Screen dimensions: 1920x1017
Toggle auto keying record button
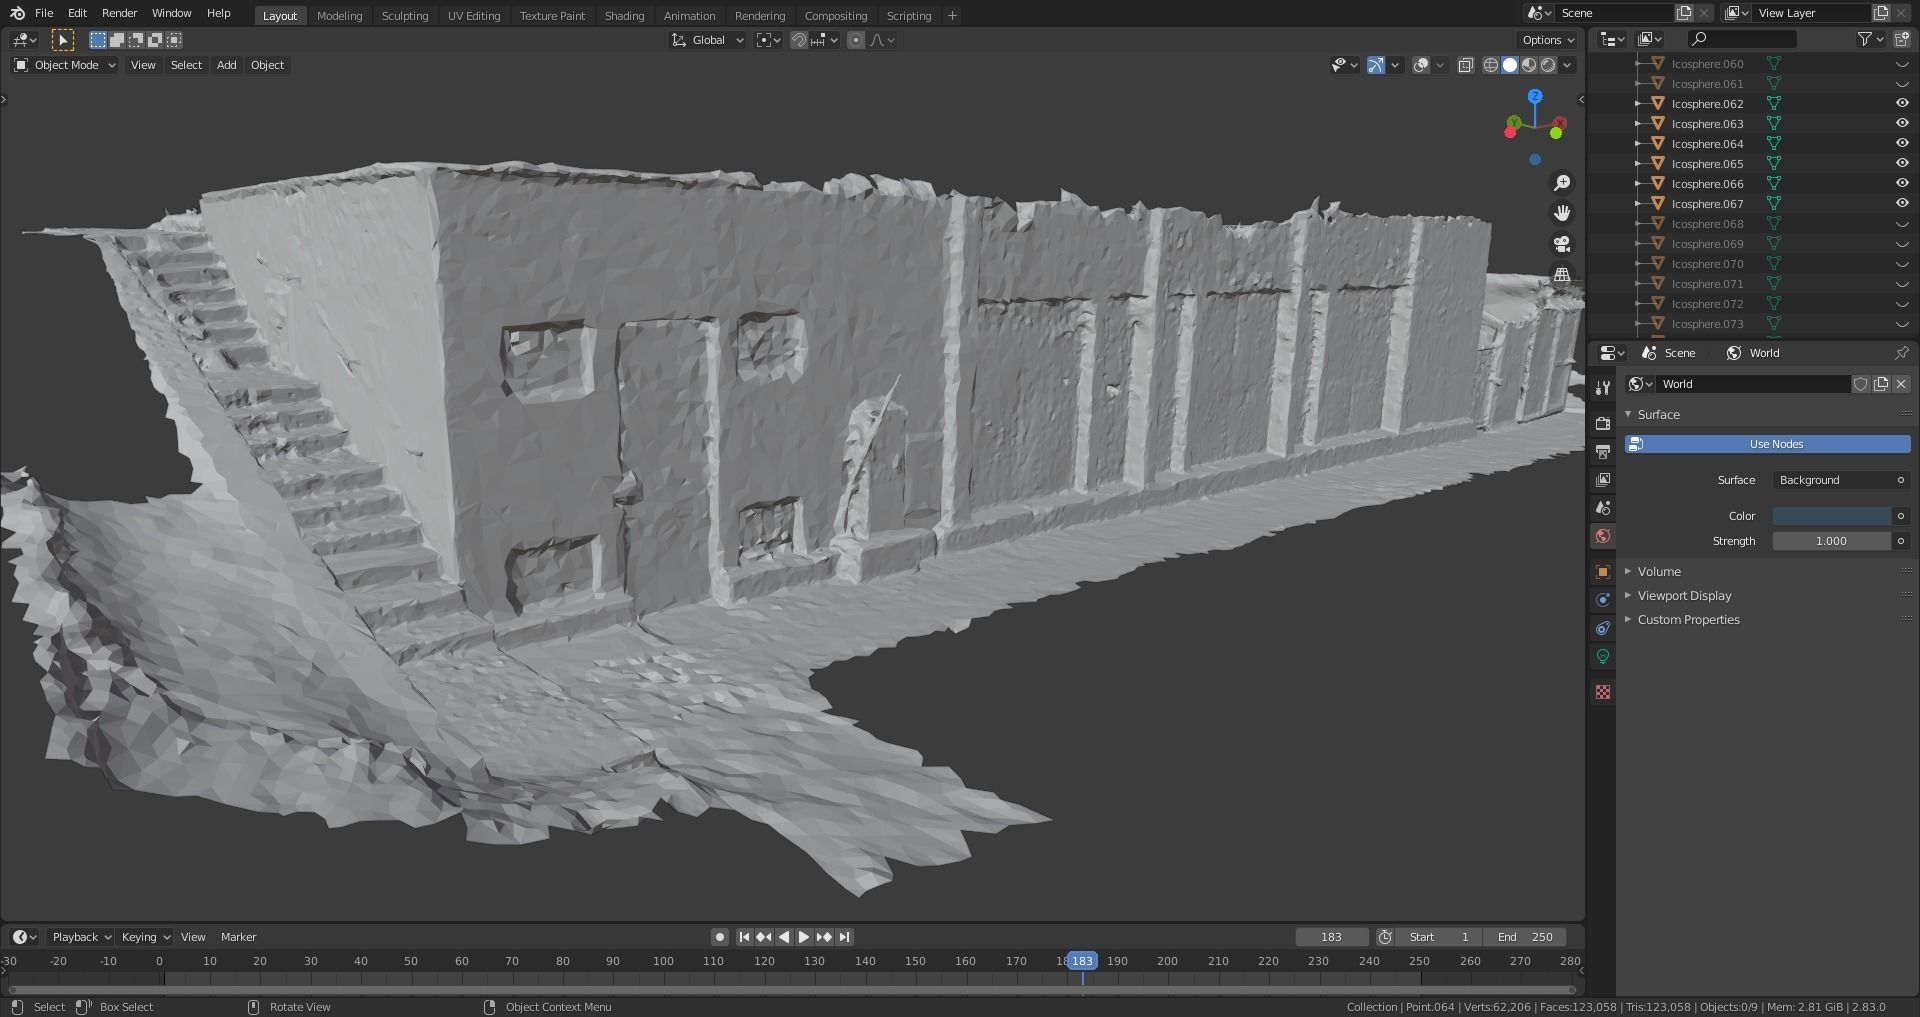(719, 937)
